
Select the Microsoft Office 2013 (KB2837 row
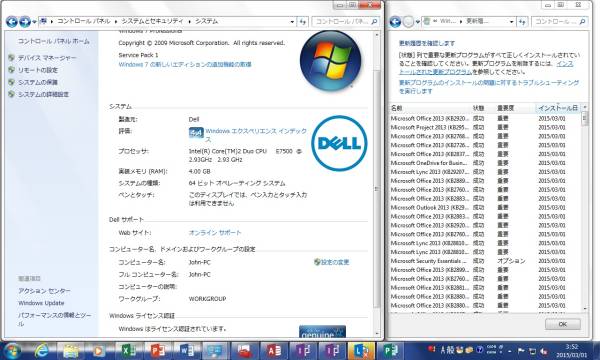pyautogui.click(x=485, y=154)
